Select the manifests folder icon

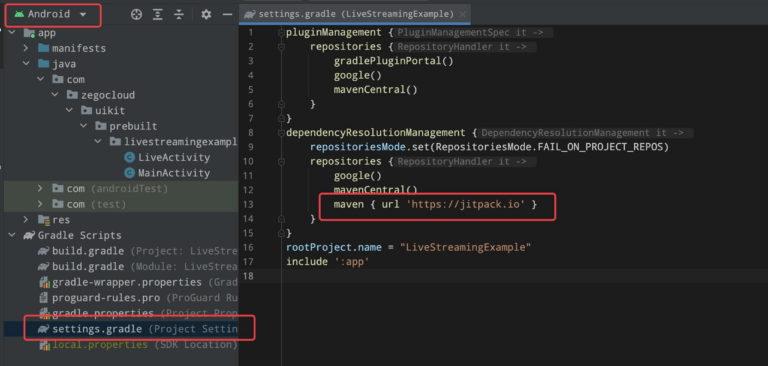click(44, 49)
